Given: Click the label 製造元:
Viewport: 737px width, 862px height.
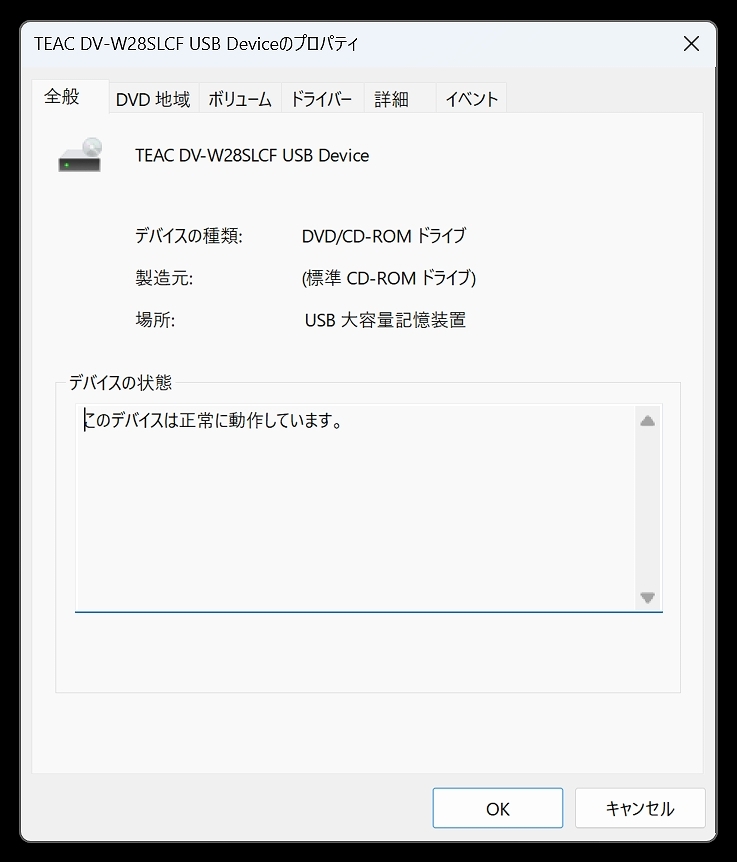Looking at the screenshot, I should (x=164, y=278).
